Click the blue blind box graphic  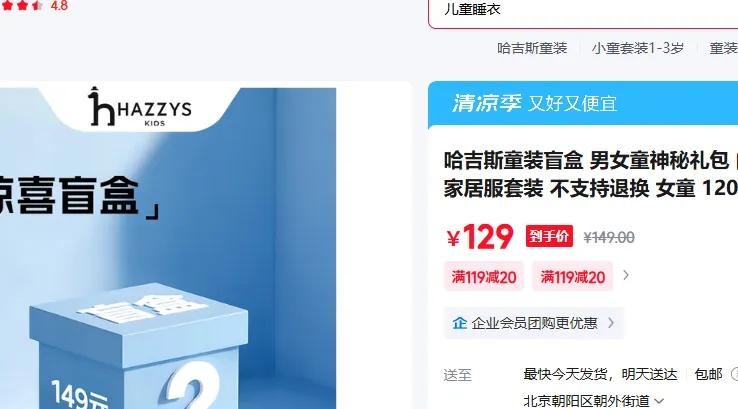(x=139, y=348)
